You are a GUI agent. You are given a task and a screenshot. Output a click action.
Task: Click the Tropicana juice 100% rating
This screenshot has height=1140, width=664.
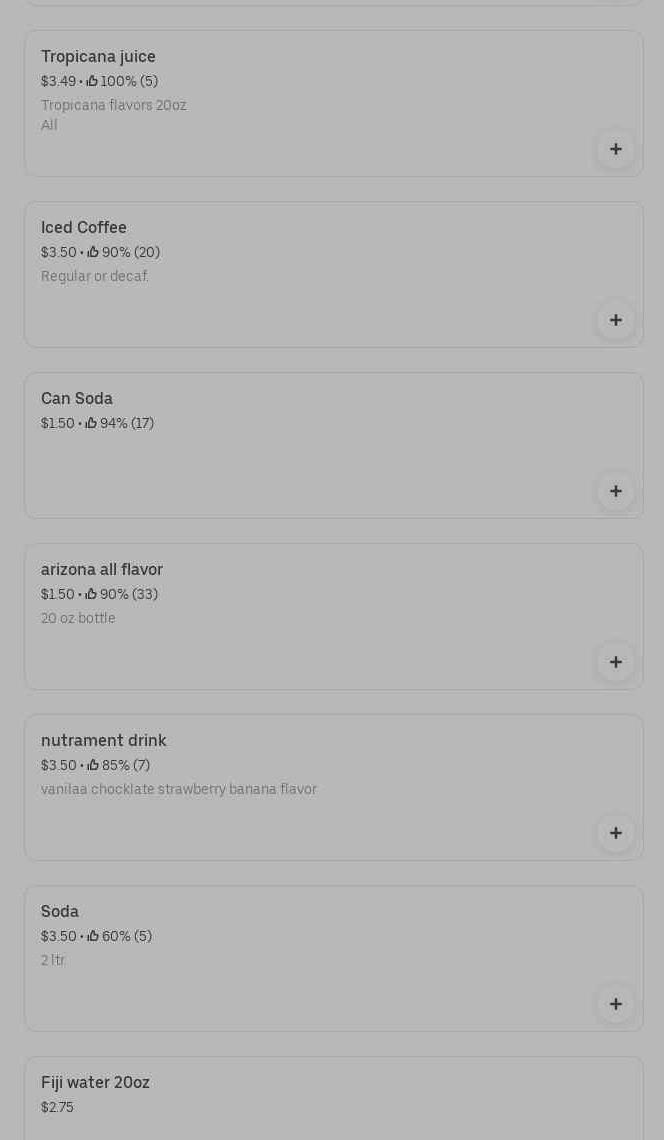[x=122, y=82]
